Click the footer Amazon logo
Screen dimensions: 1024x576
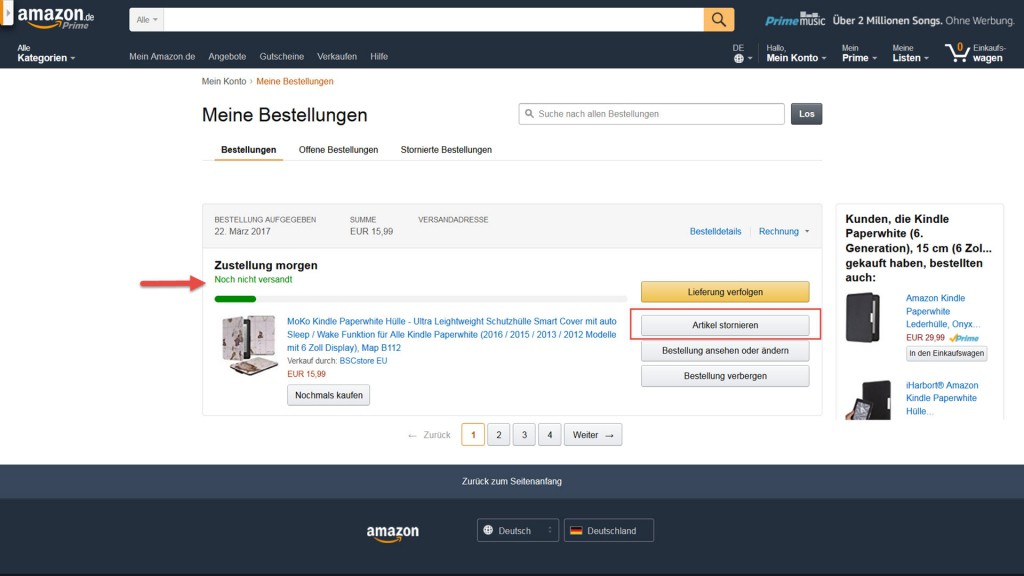392,533
